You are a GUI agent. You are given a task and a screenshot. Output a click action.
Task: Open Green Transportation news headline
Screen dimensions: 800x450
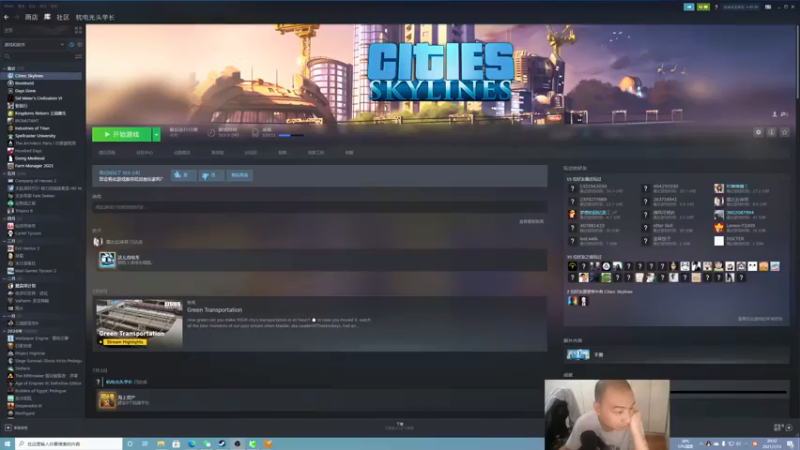(214, 310)
